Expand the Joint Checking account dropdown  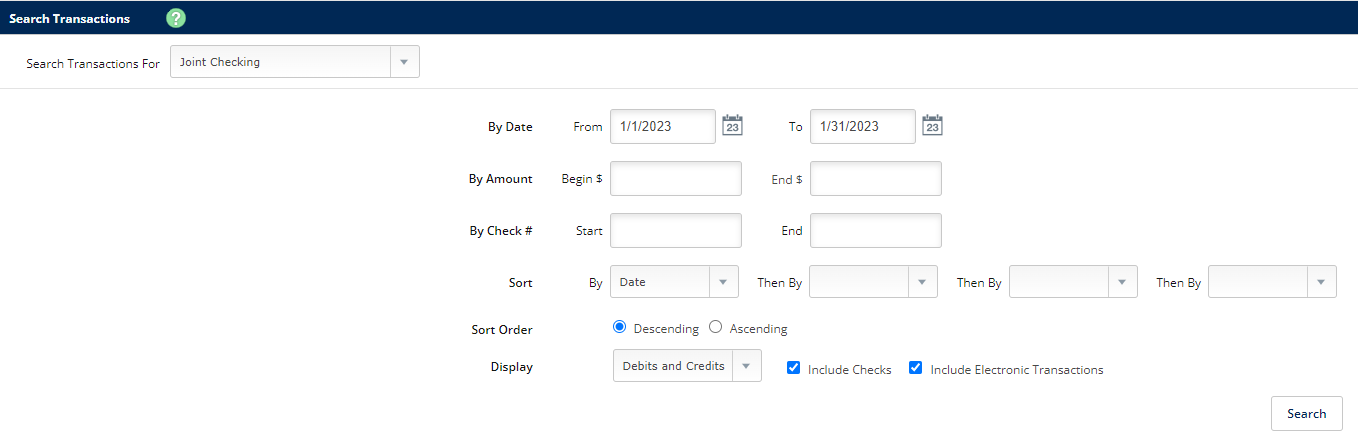295,62
